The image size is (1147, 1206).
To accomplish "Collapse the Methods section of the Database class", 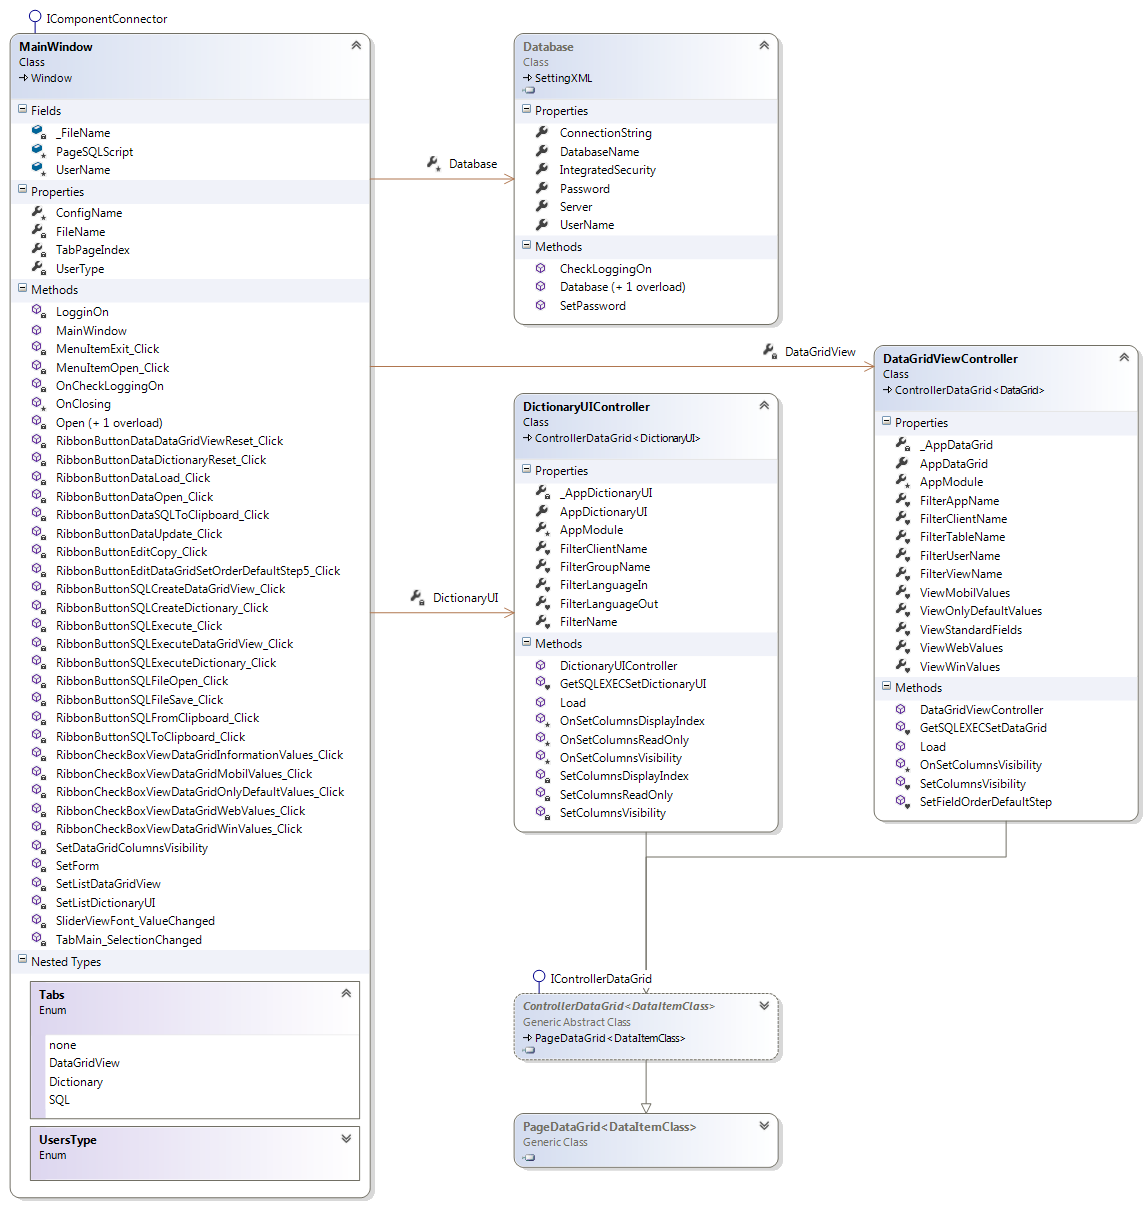I will (526, 245).
